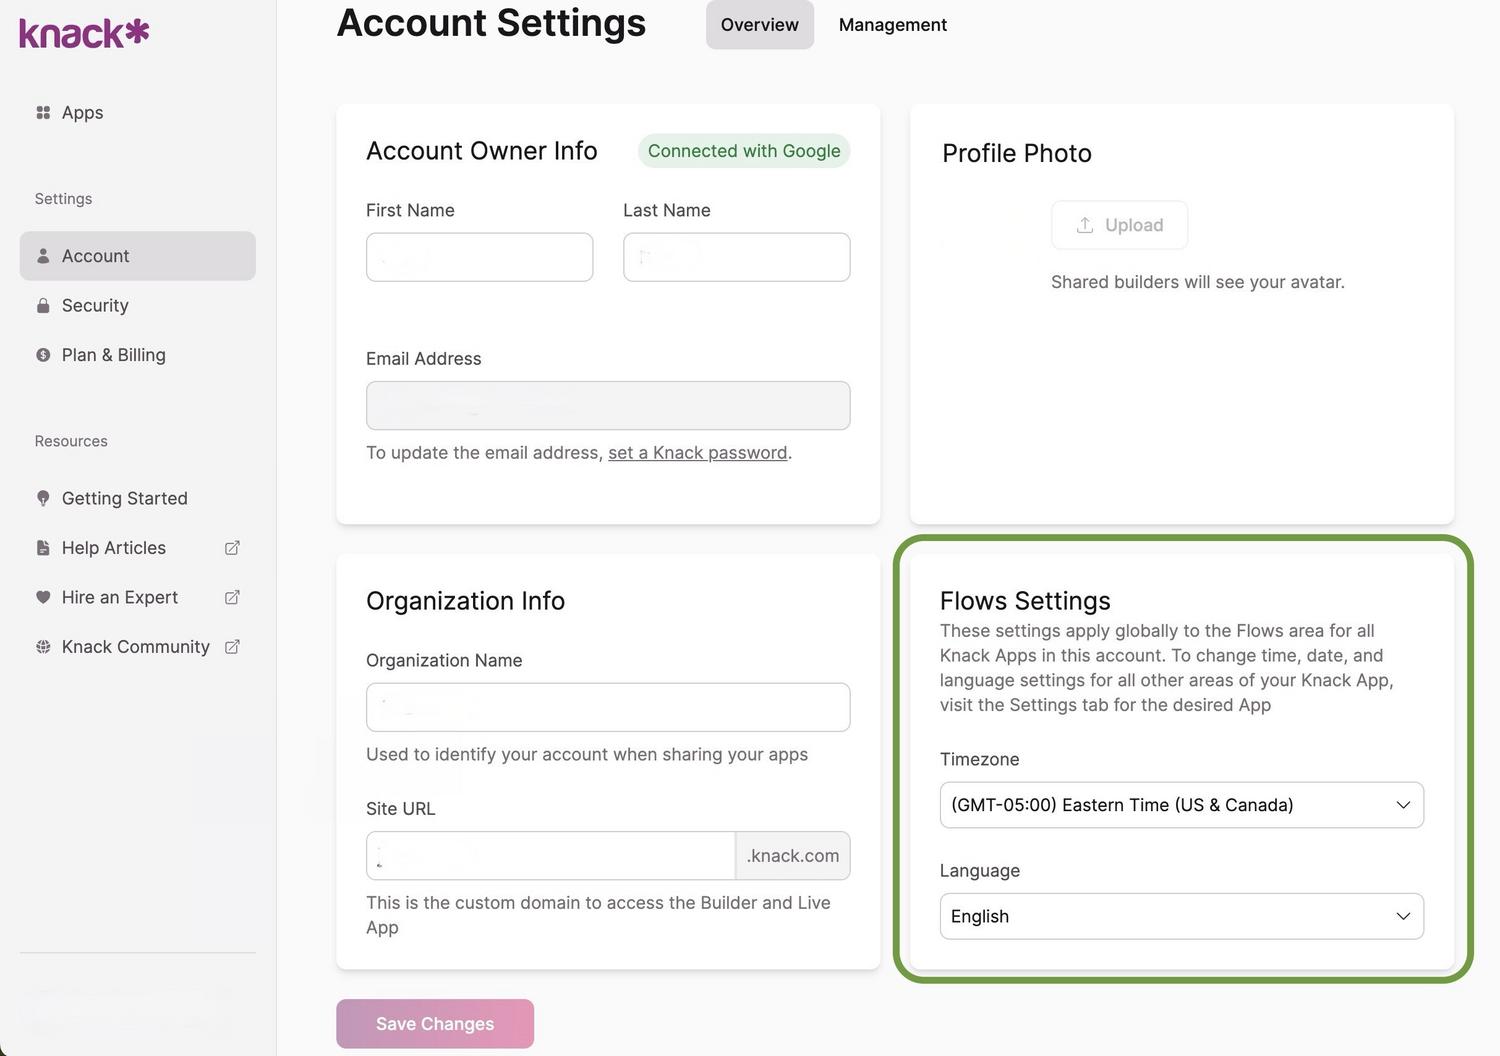Viewport: 1500px width, 1056px height.
Task: Click the Getting Started lightbulb icon
Action: point(43,498)
